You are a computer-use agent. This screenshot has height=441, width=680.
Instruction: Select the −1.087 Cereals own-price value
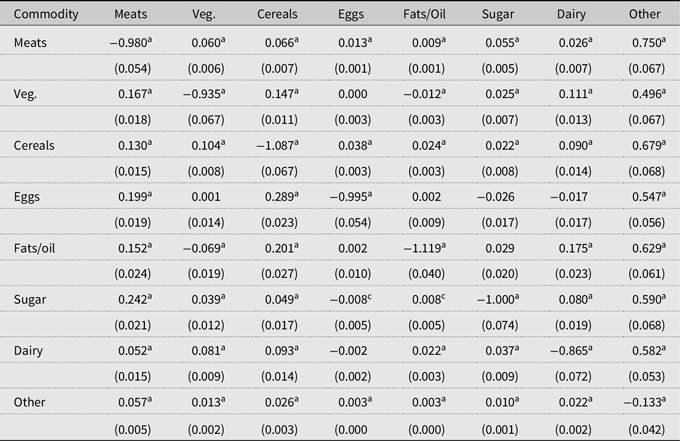[275, 144]
